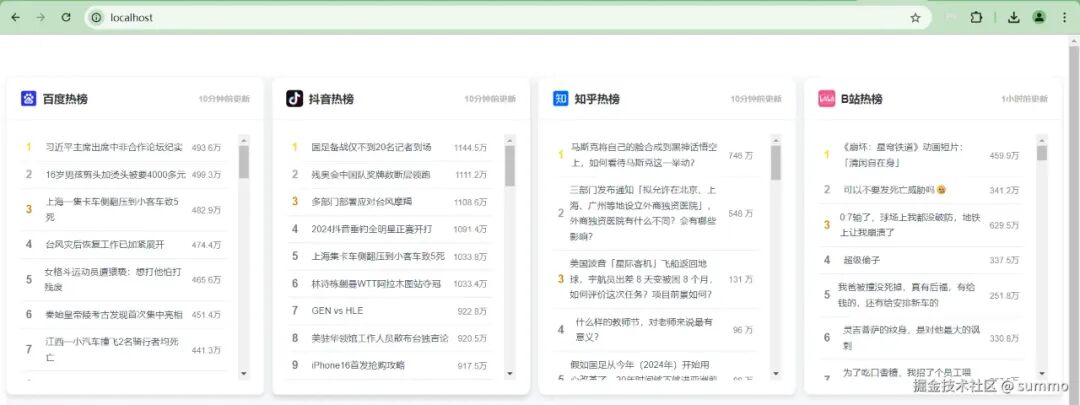Image resolution: width=1080 pixels, height=405 pixels.
Task: Click the browser back arrow
Action: (15, 18)
